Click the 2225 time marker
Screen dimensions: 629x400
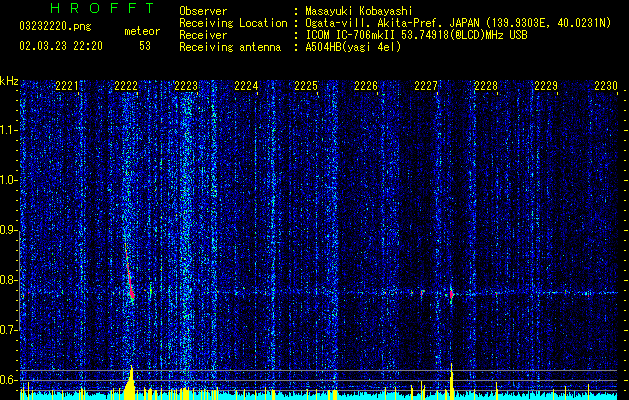tap(306, 86)
